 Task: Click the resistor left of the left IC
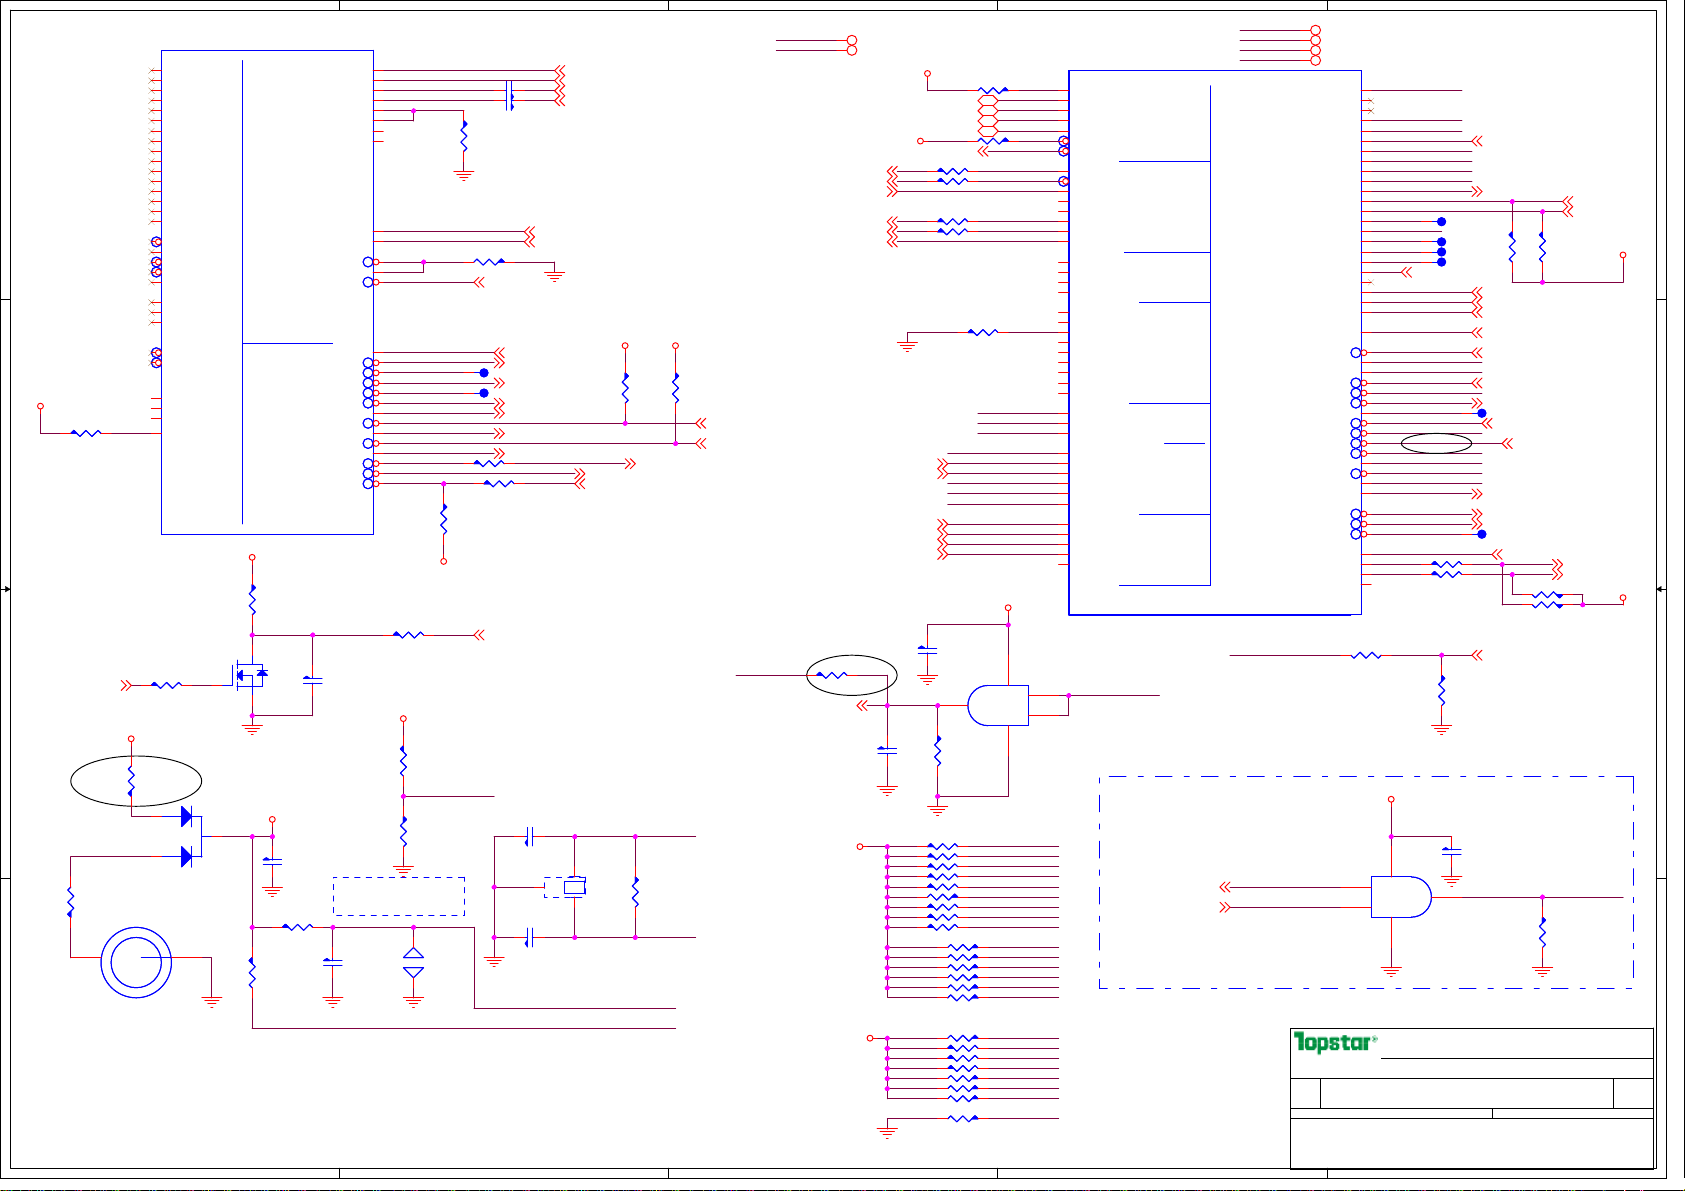coord(86,433)
